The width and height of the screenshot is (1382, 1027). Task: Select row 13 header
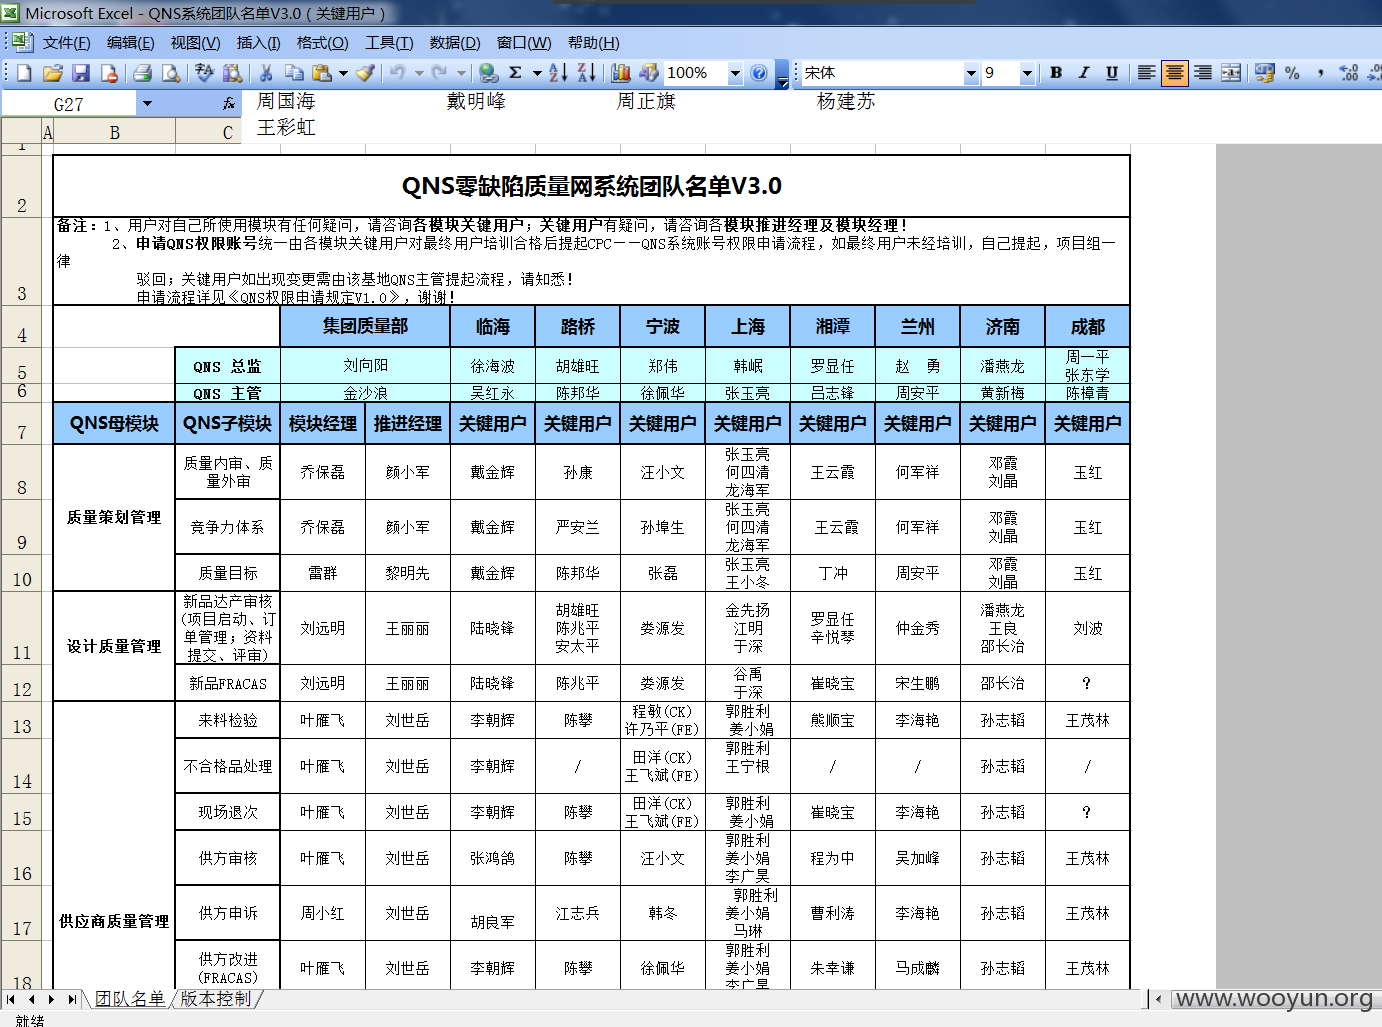pyautogui.click(x=22, y=720)
